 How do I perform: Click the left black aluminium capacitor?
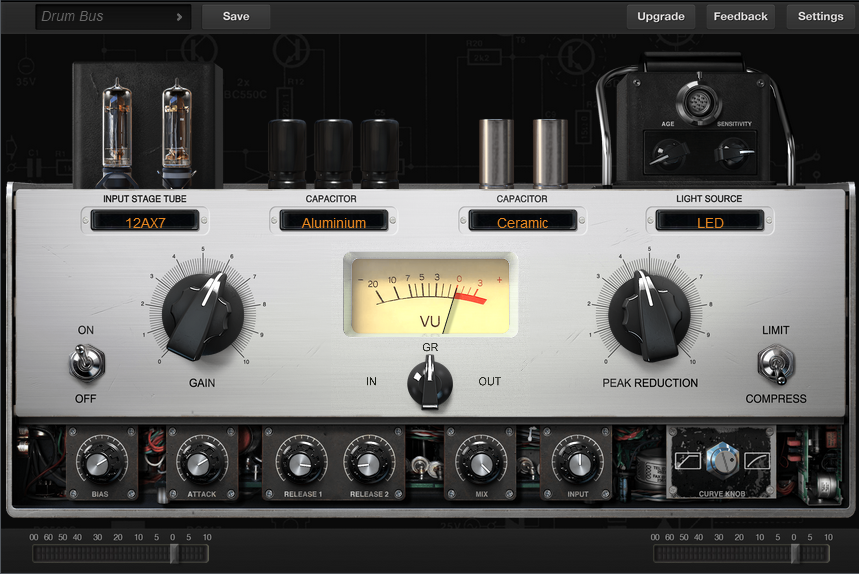click(287, 153)
